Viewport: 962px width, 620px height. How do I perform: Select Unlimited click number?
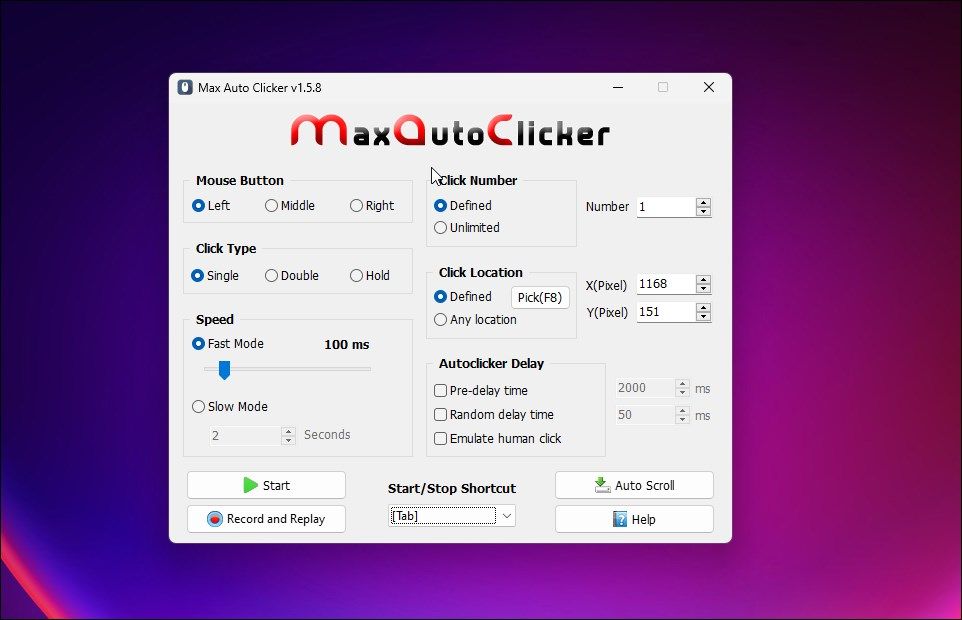click(466, 228)
